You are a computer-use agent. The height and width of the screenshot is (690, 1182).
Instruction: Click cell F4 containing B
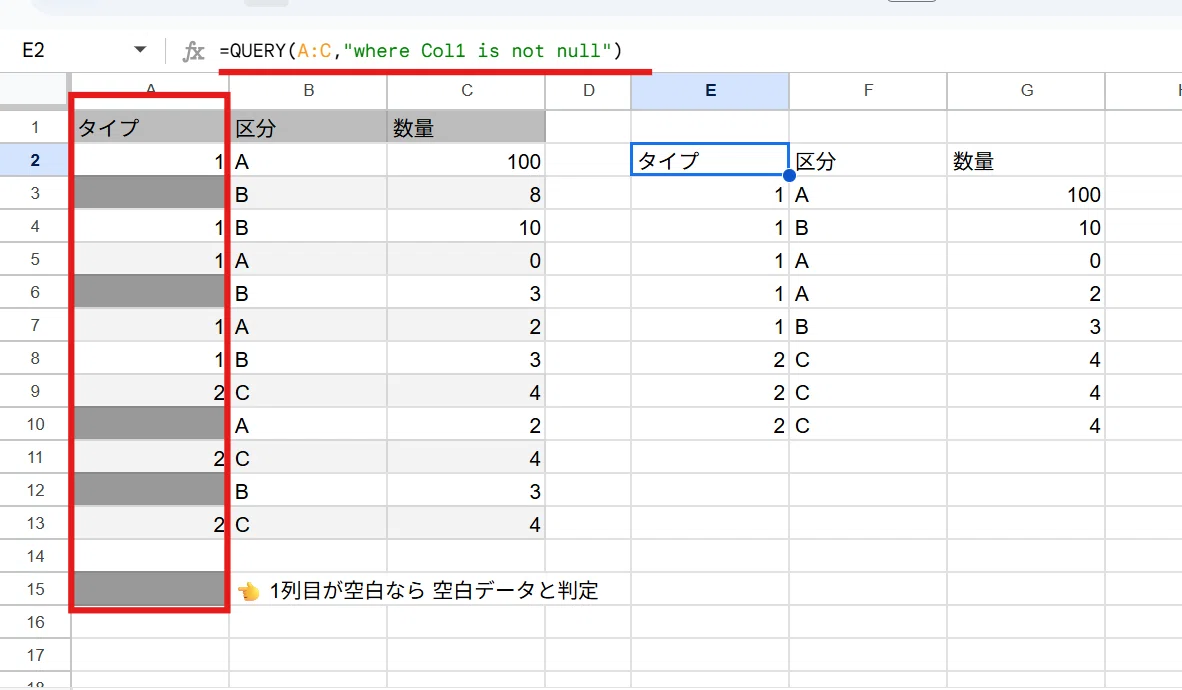pyautogui.click(x=868, y=227)
